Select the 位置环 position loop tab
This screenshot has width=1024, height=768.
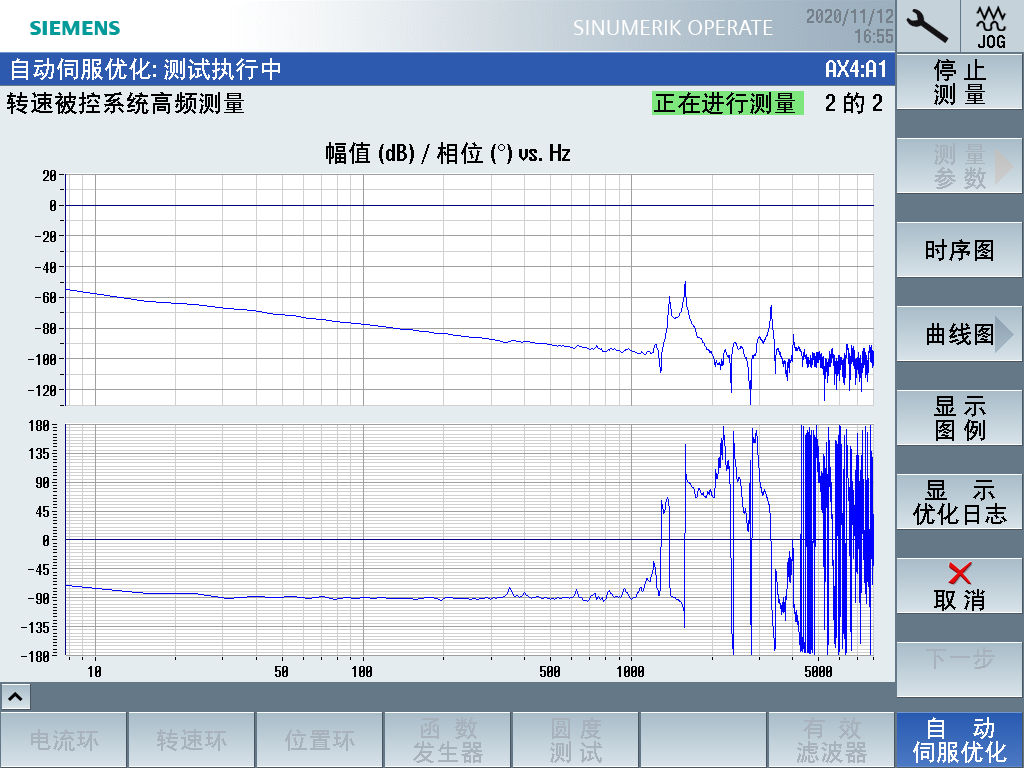tap(320, 740)
